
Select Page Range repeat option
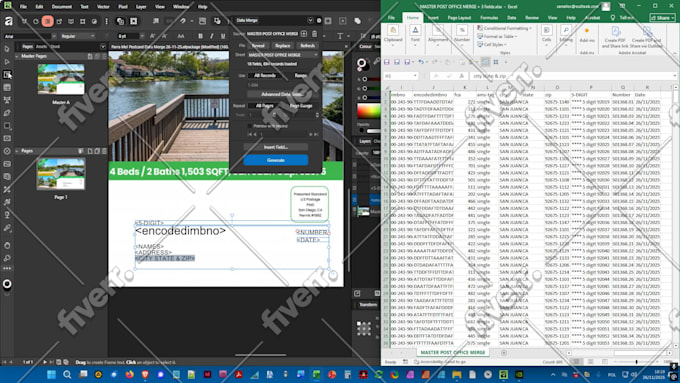coord(301,106)
